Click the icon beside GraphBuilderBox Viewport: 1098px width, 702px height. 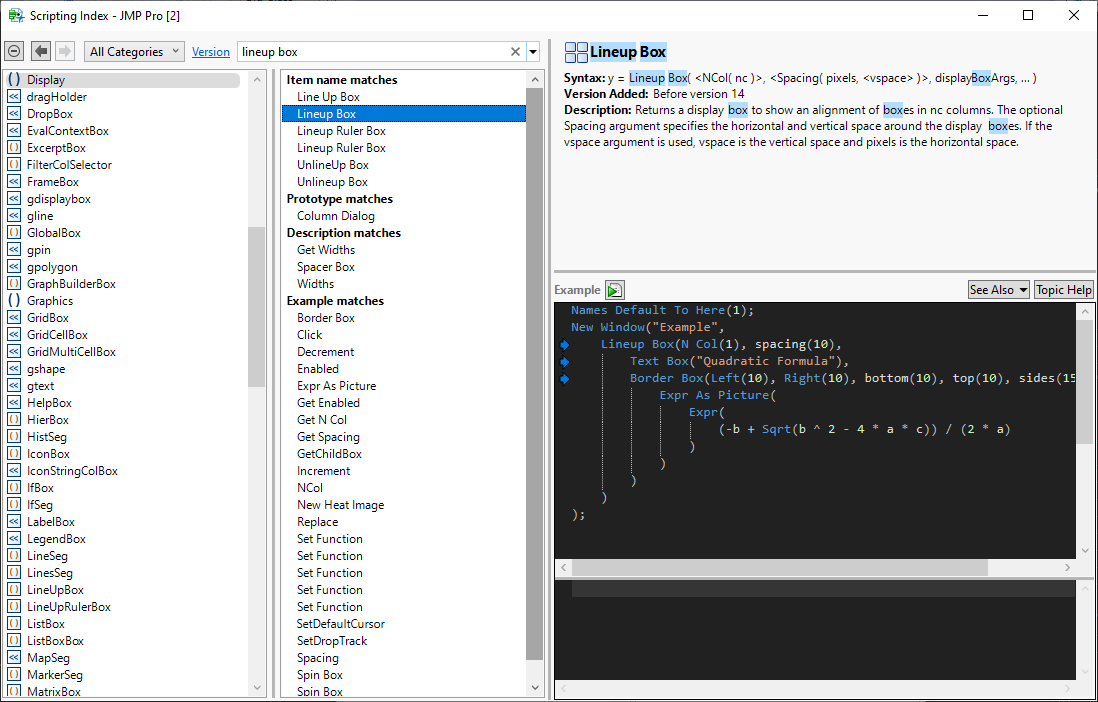(x=14, y=284)
